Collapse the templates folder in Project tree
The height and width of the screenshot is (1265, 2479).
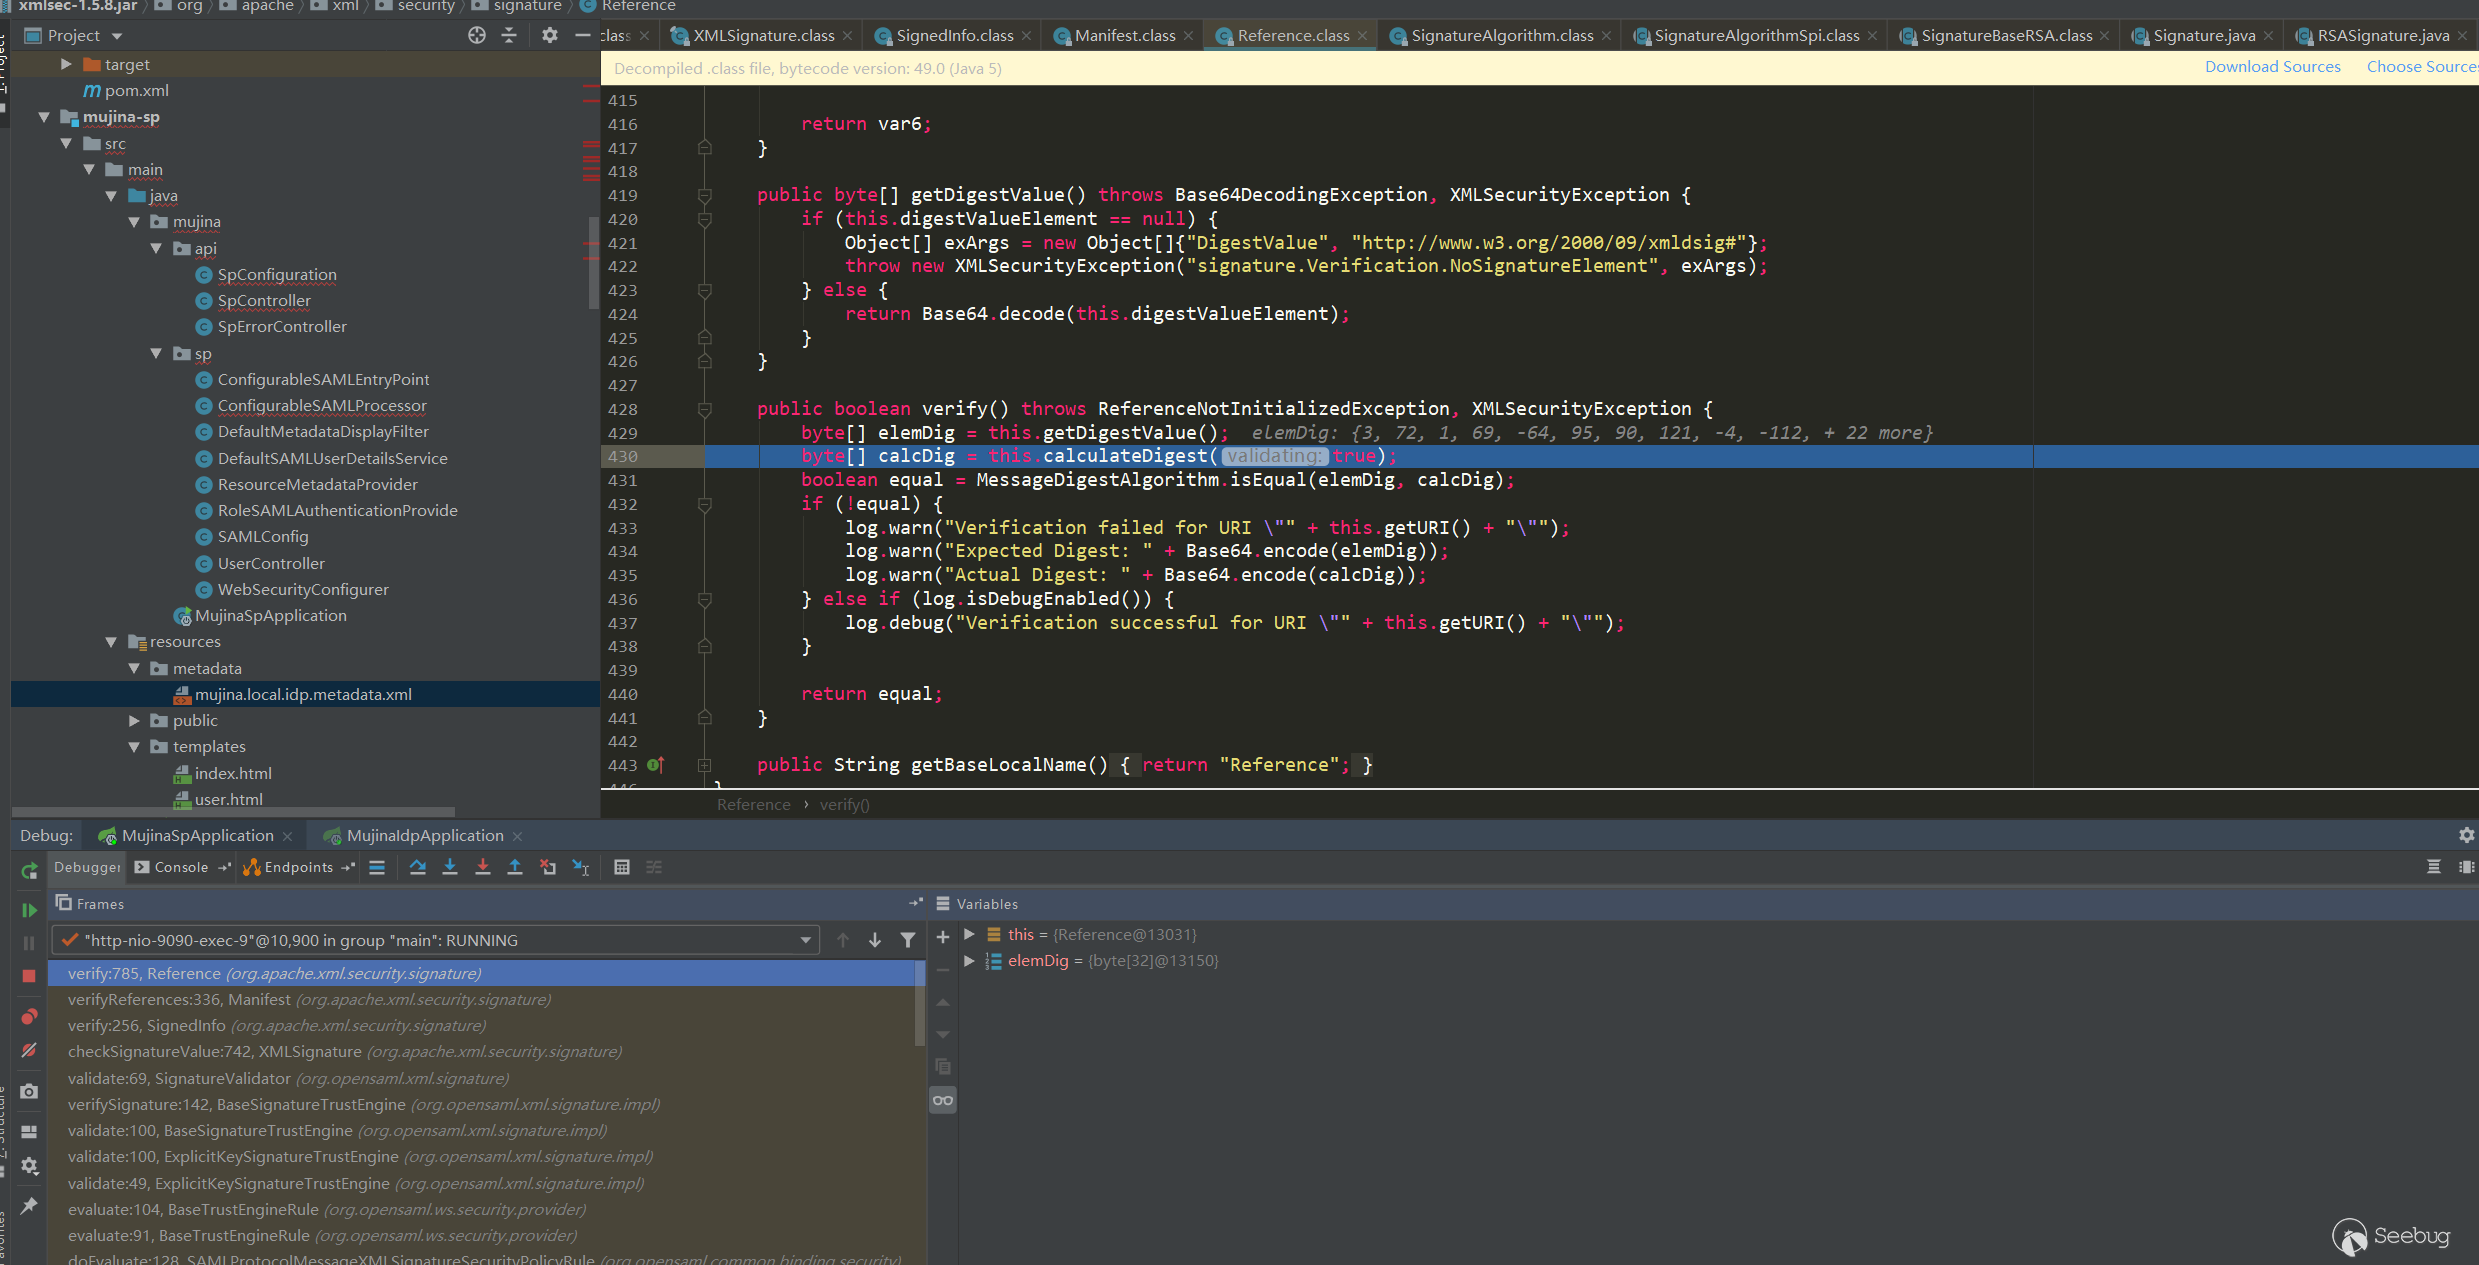click(135, 747)
